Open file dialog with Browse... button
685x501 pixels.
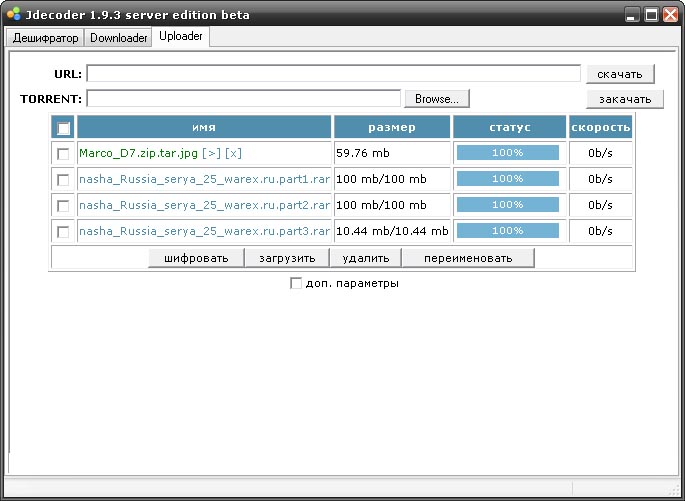[x=436, y=99]
